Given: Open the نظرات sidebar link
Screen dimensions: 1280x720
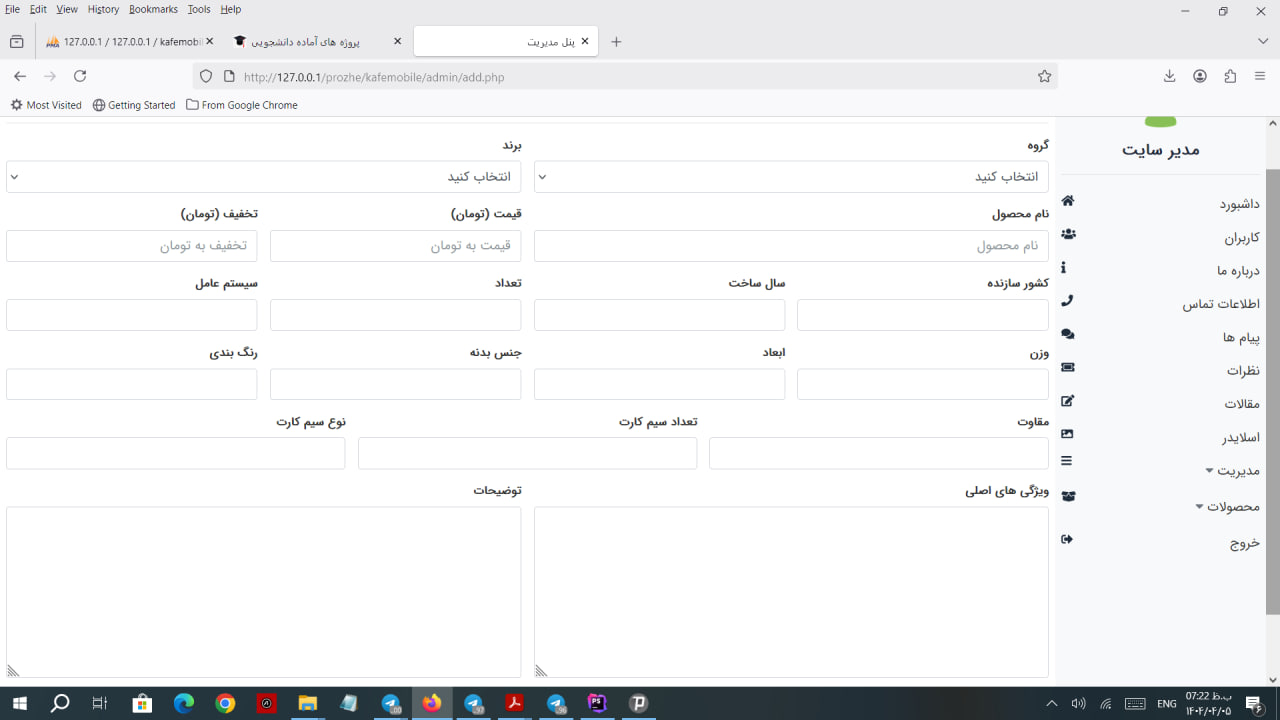Looking at the screenshot, I should pos(1243,371).
